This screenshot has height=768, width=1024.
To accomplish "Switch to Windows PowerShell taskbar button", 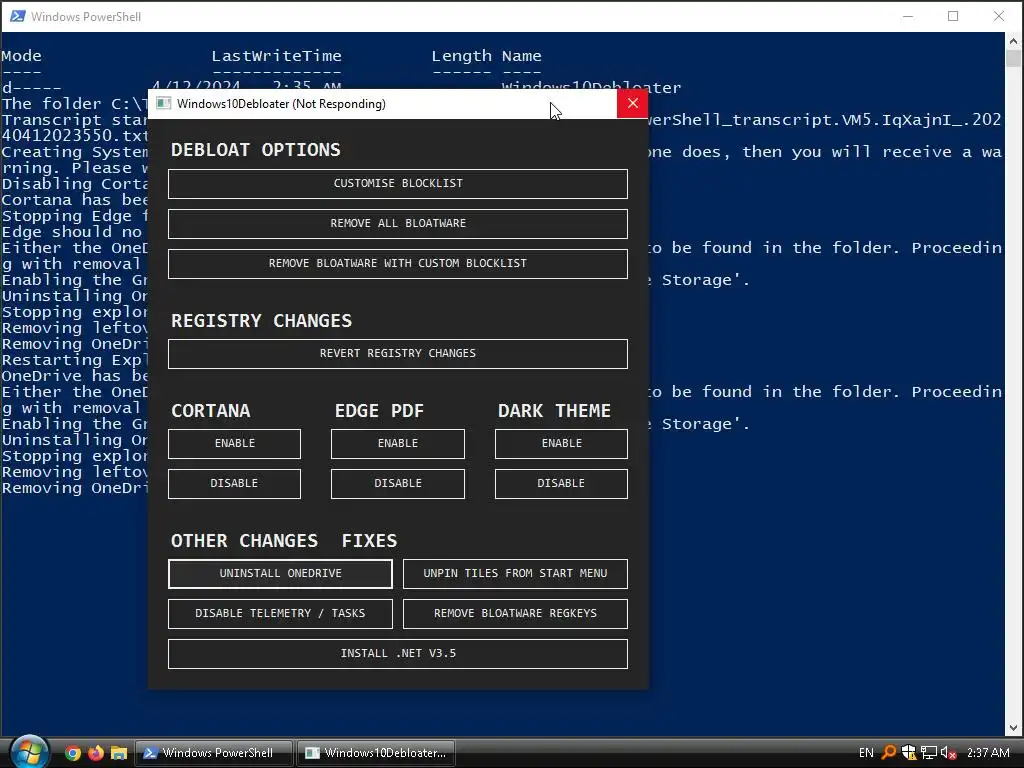I will 214,753.
